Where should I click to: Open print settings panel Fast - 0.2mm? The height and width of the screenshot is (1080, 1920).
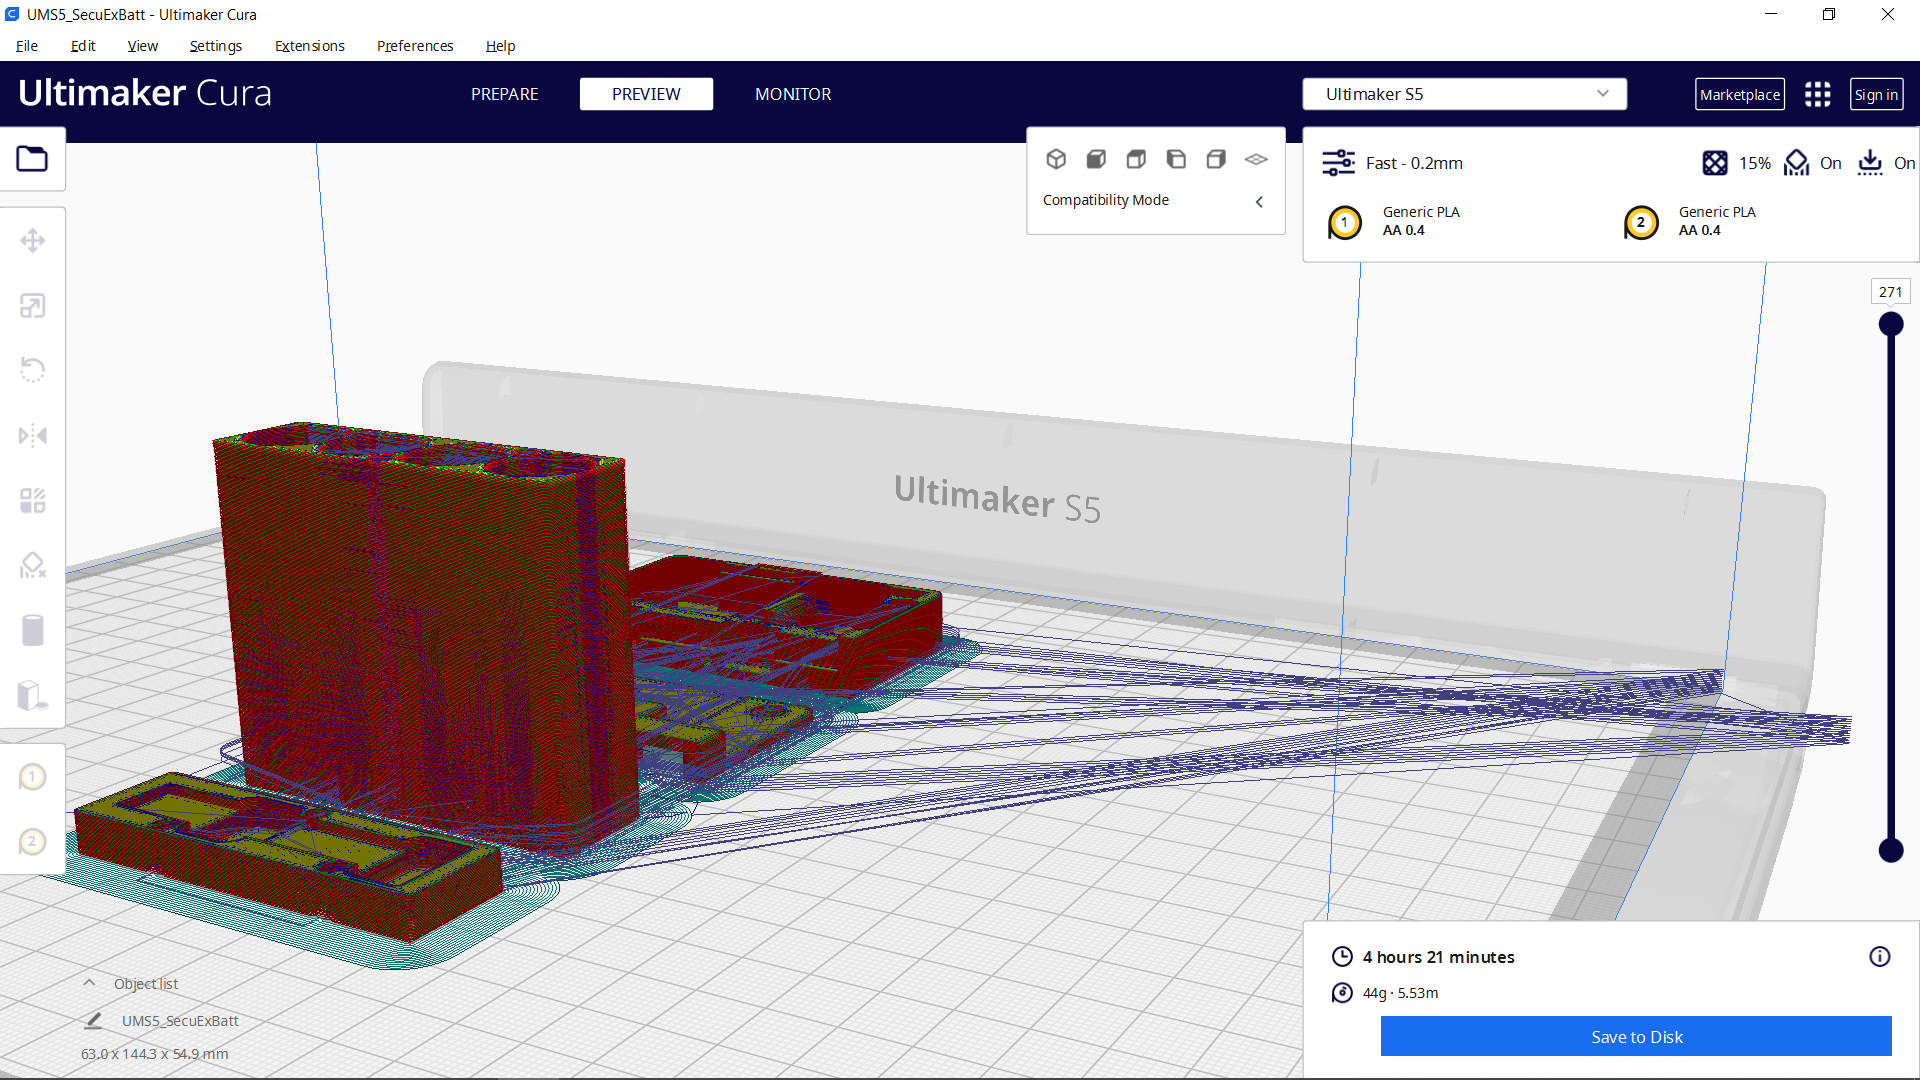tap(1414, 163)
